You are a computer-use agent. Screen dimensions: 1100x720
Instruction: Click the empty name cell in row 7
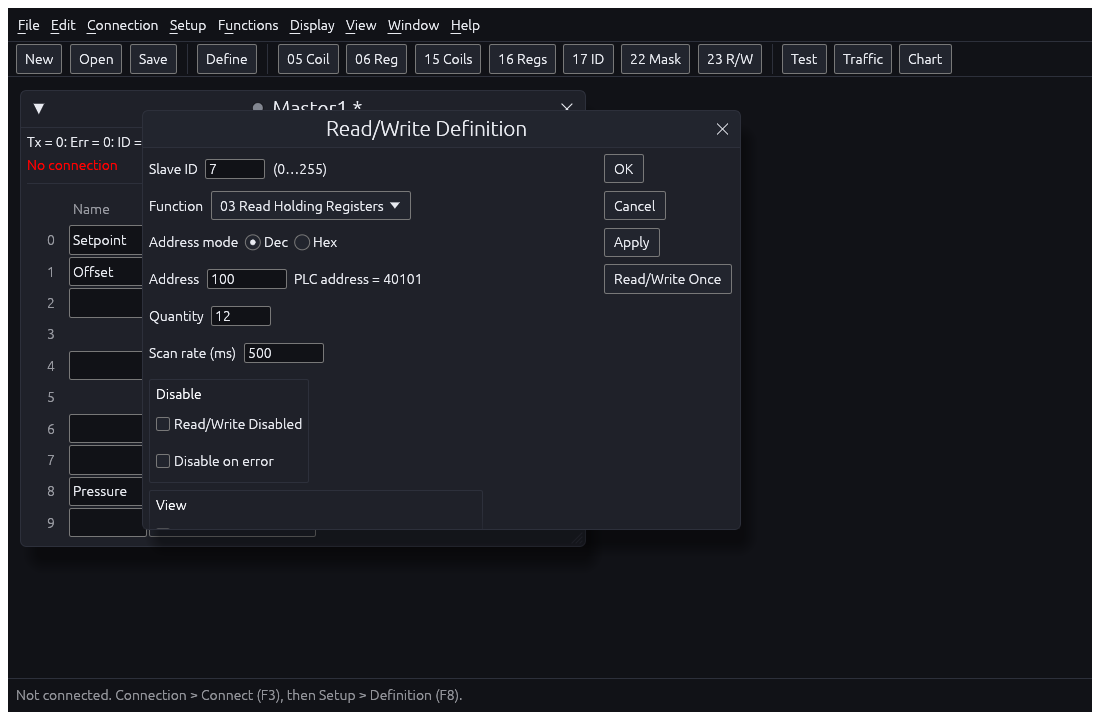[x=106, y=460]
